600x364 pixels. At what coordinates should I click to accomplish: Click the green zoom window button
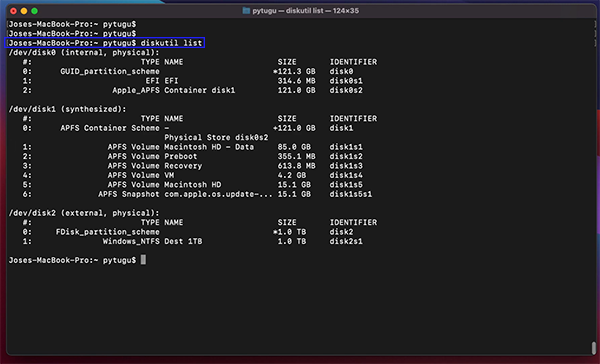34,11
